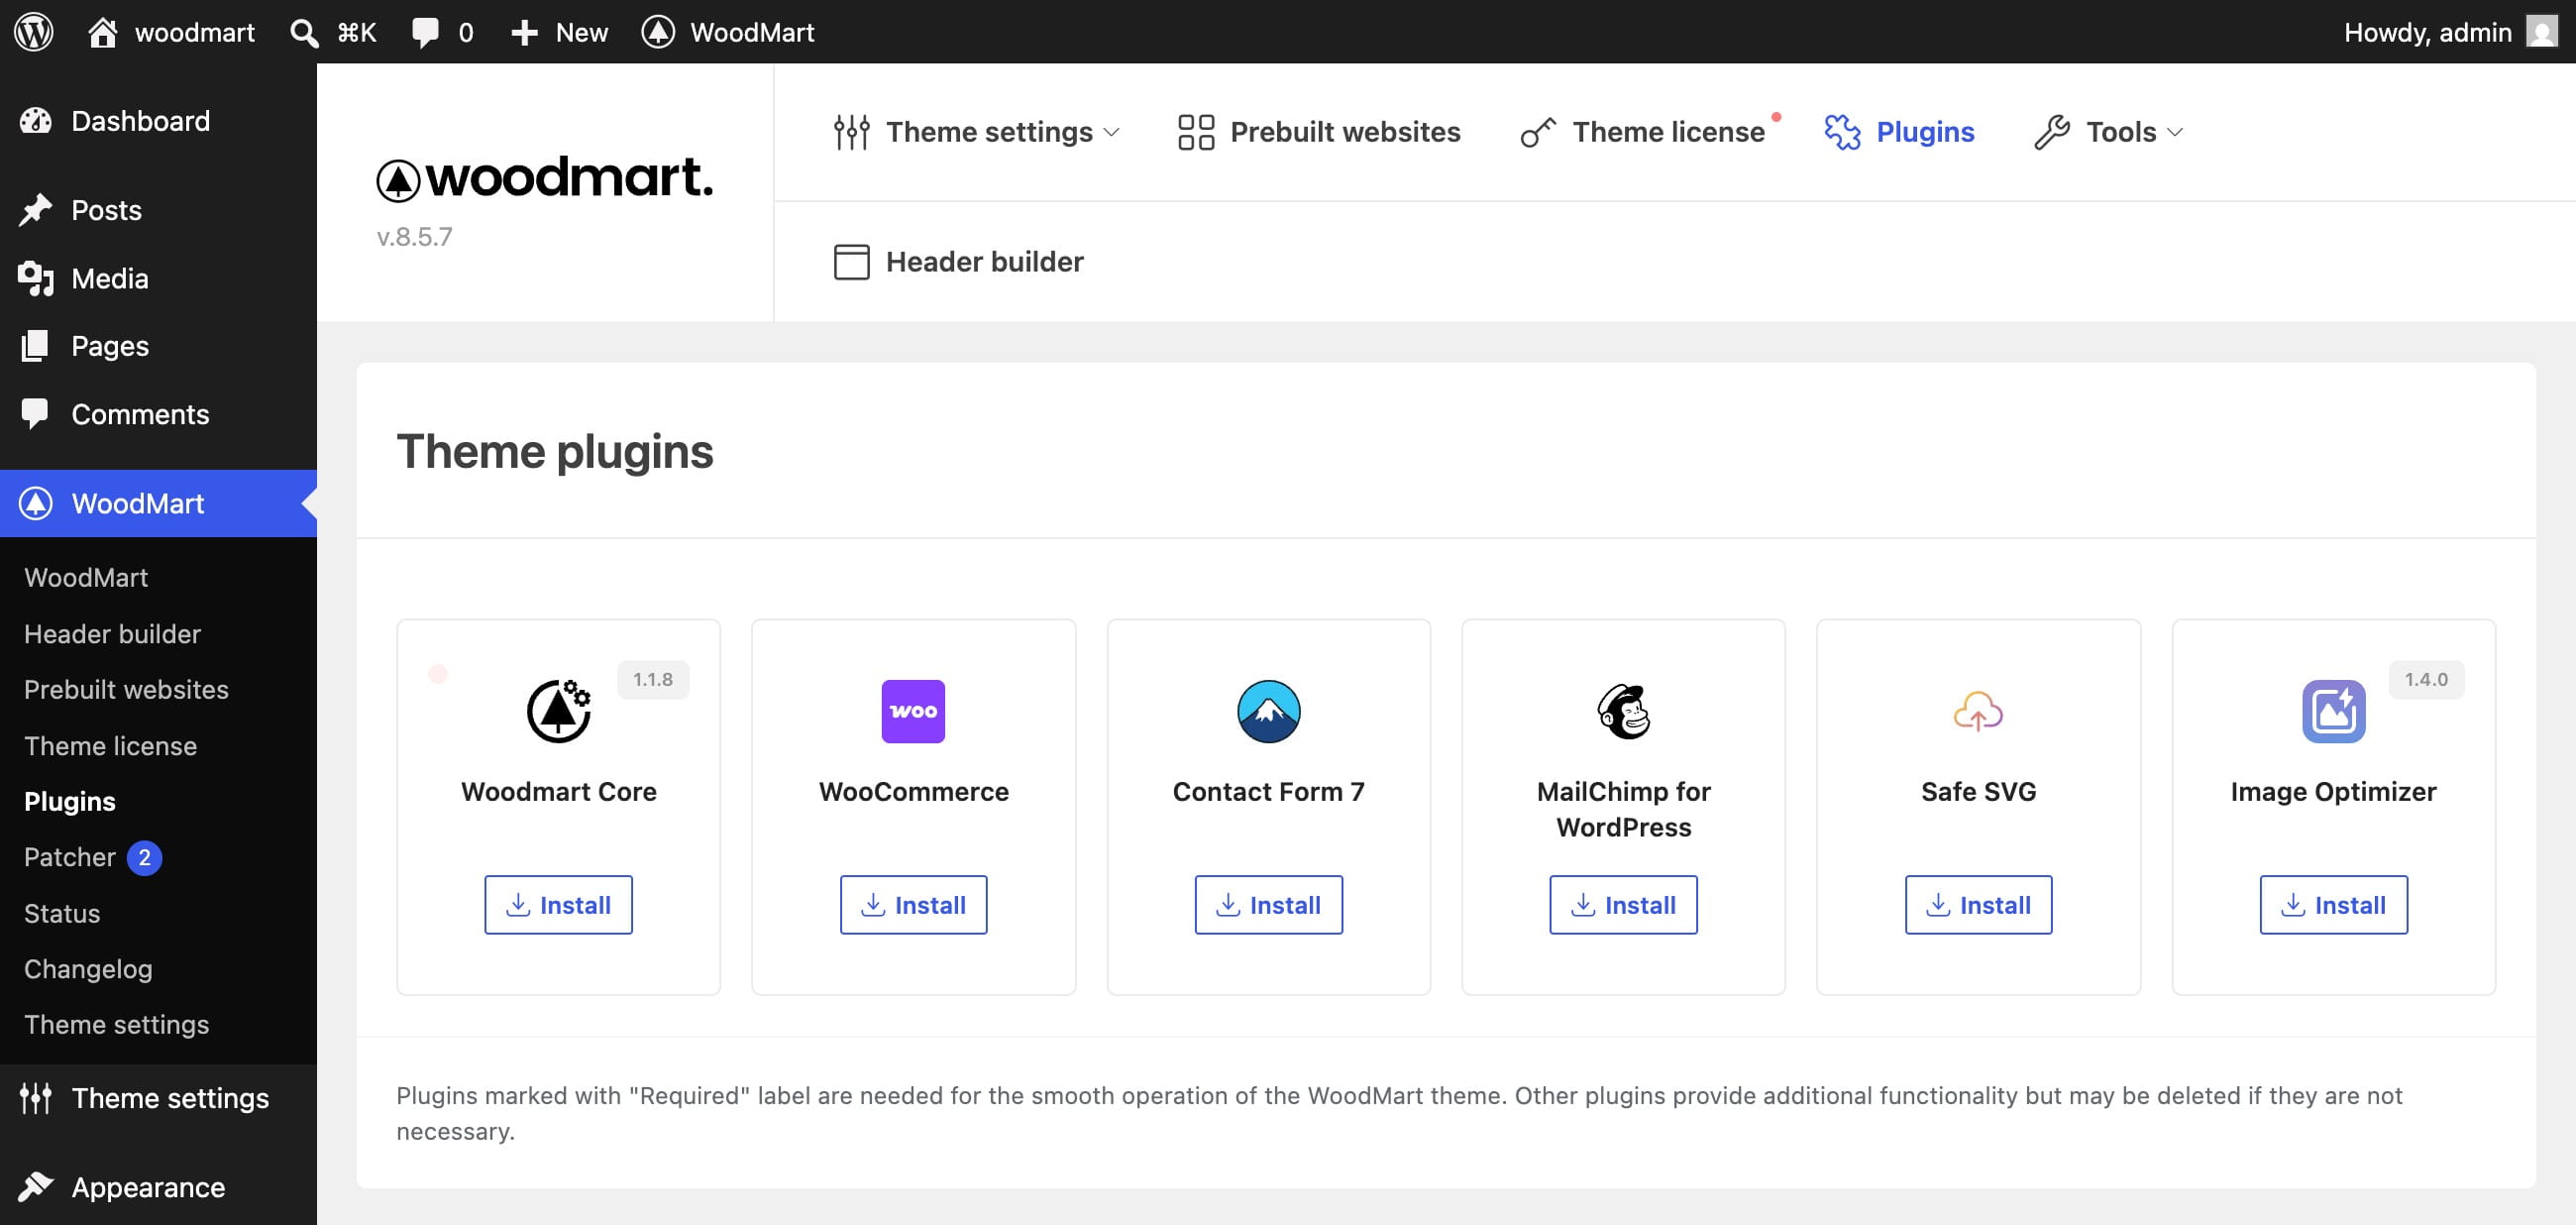Select WoodMart top-level sidebar menu
This screenshot has height=1225, width=2576.
[158, 503]
